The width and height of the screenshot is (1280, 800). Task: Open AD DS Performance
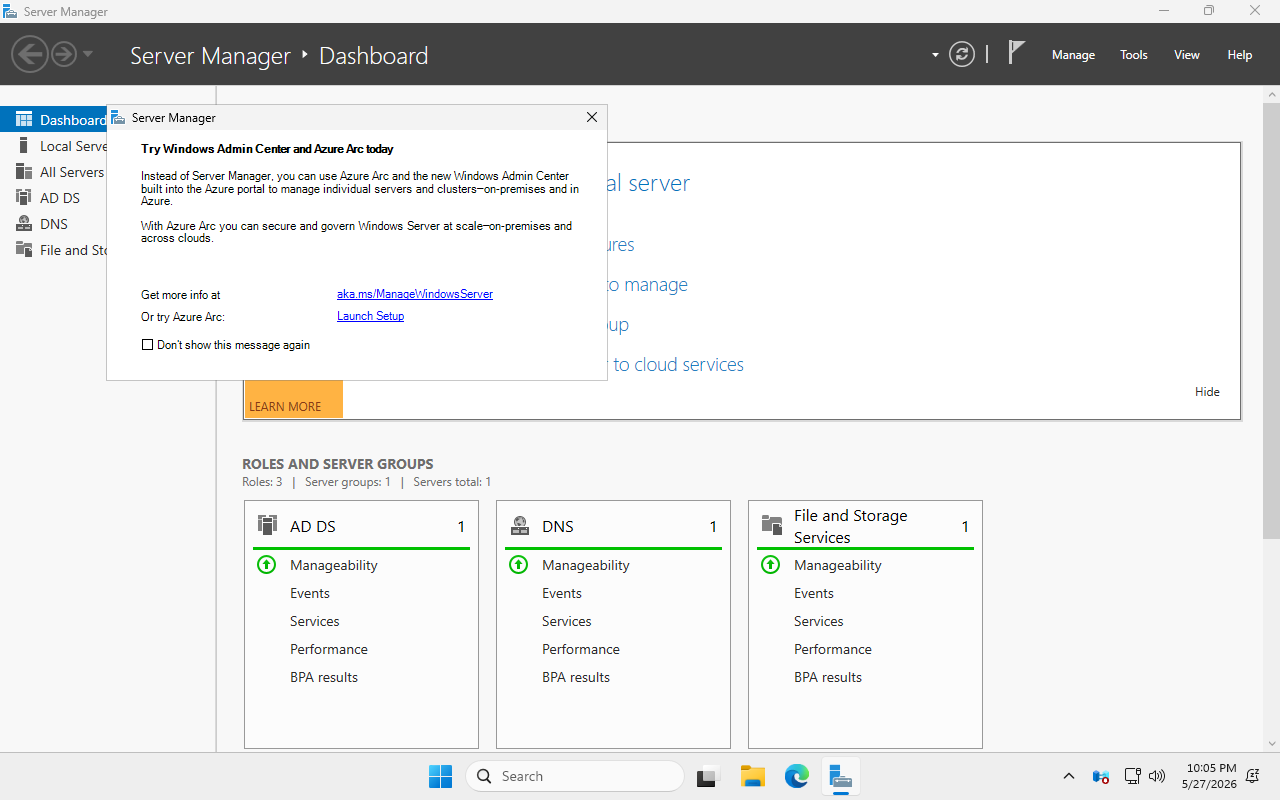329,649
